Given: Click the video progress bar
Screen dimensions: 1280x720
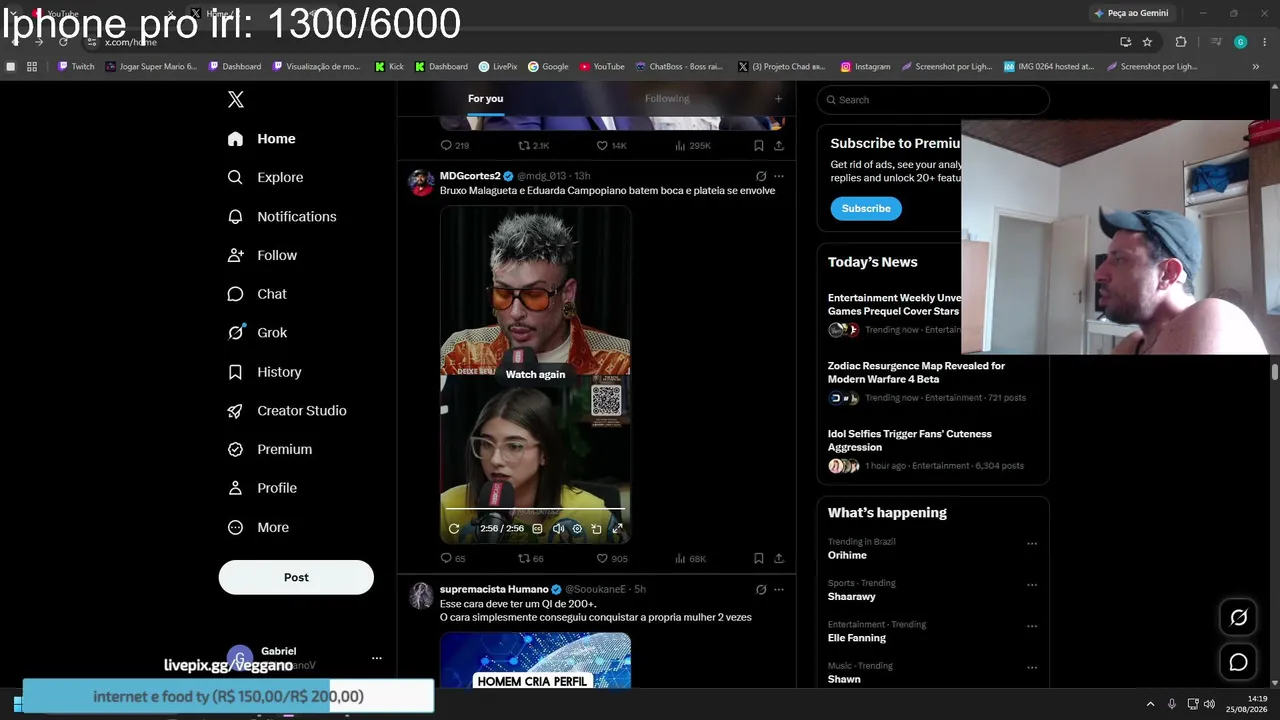Looking at the screenshot, I should pos(535,510).
